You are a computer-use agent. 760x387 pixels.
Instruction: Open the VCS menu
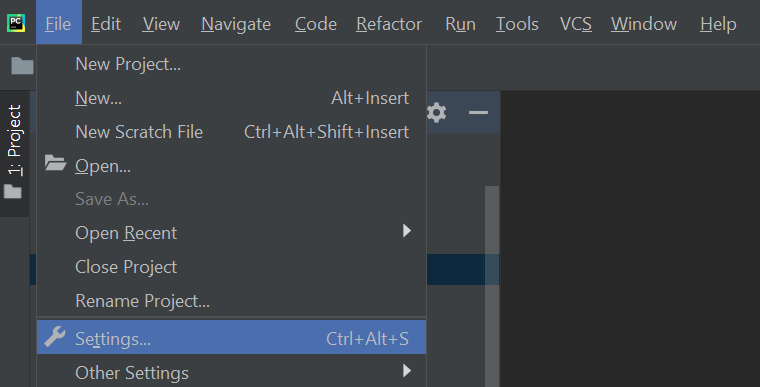[x=576, y=23]
